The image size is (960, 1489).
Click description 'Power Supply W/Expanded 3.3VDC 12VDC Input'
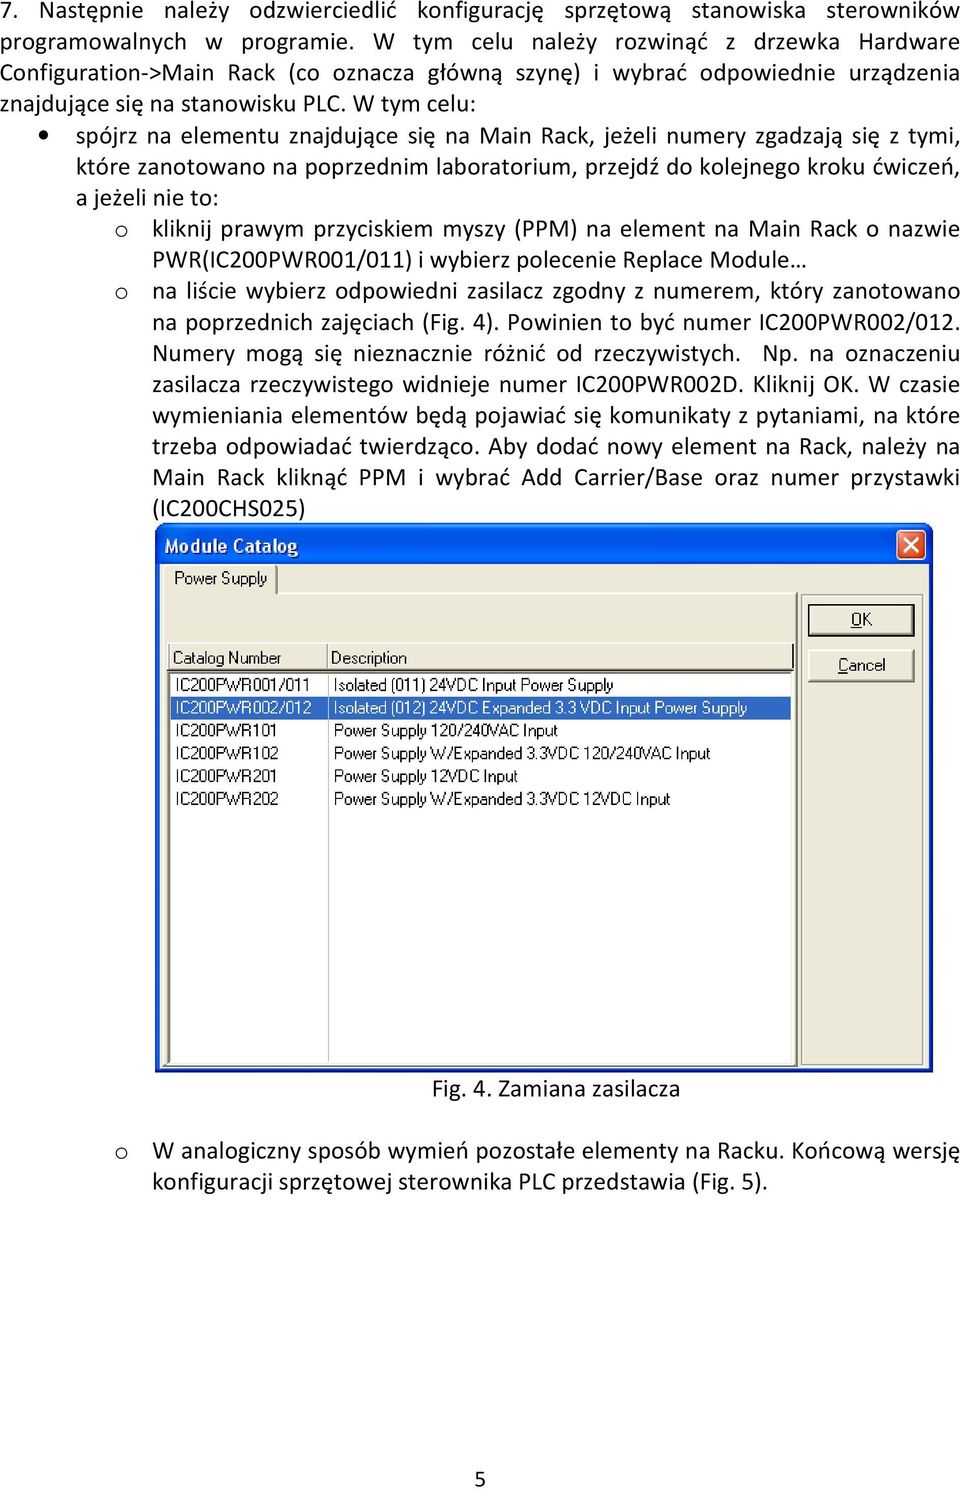coord(502,799)
